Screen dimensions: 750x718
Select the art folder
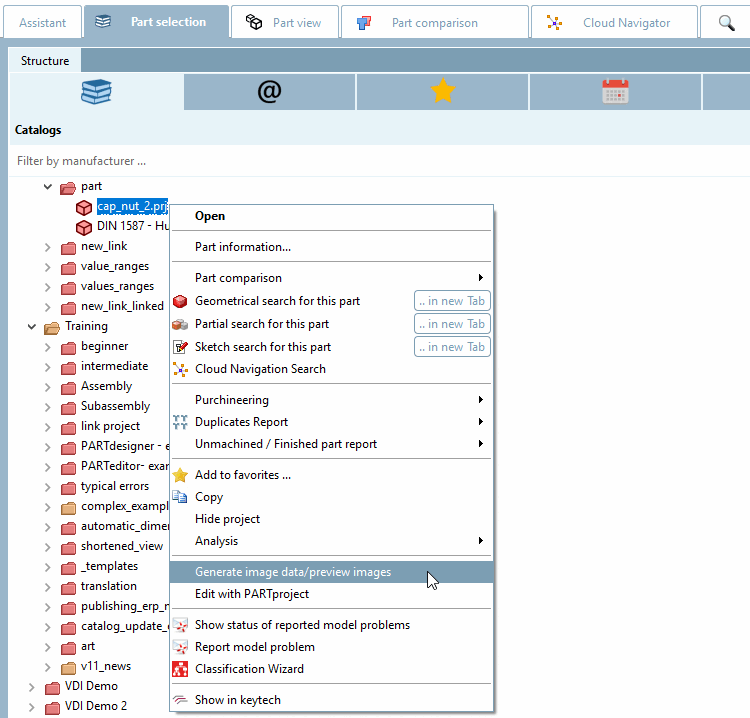coord(88,646)
